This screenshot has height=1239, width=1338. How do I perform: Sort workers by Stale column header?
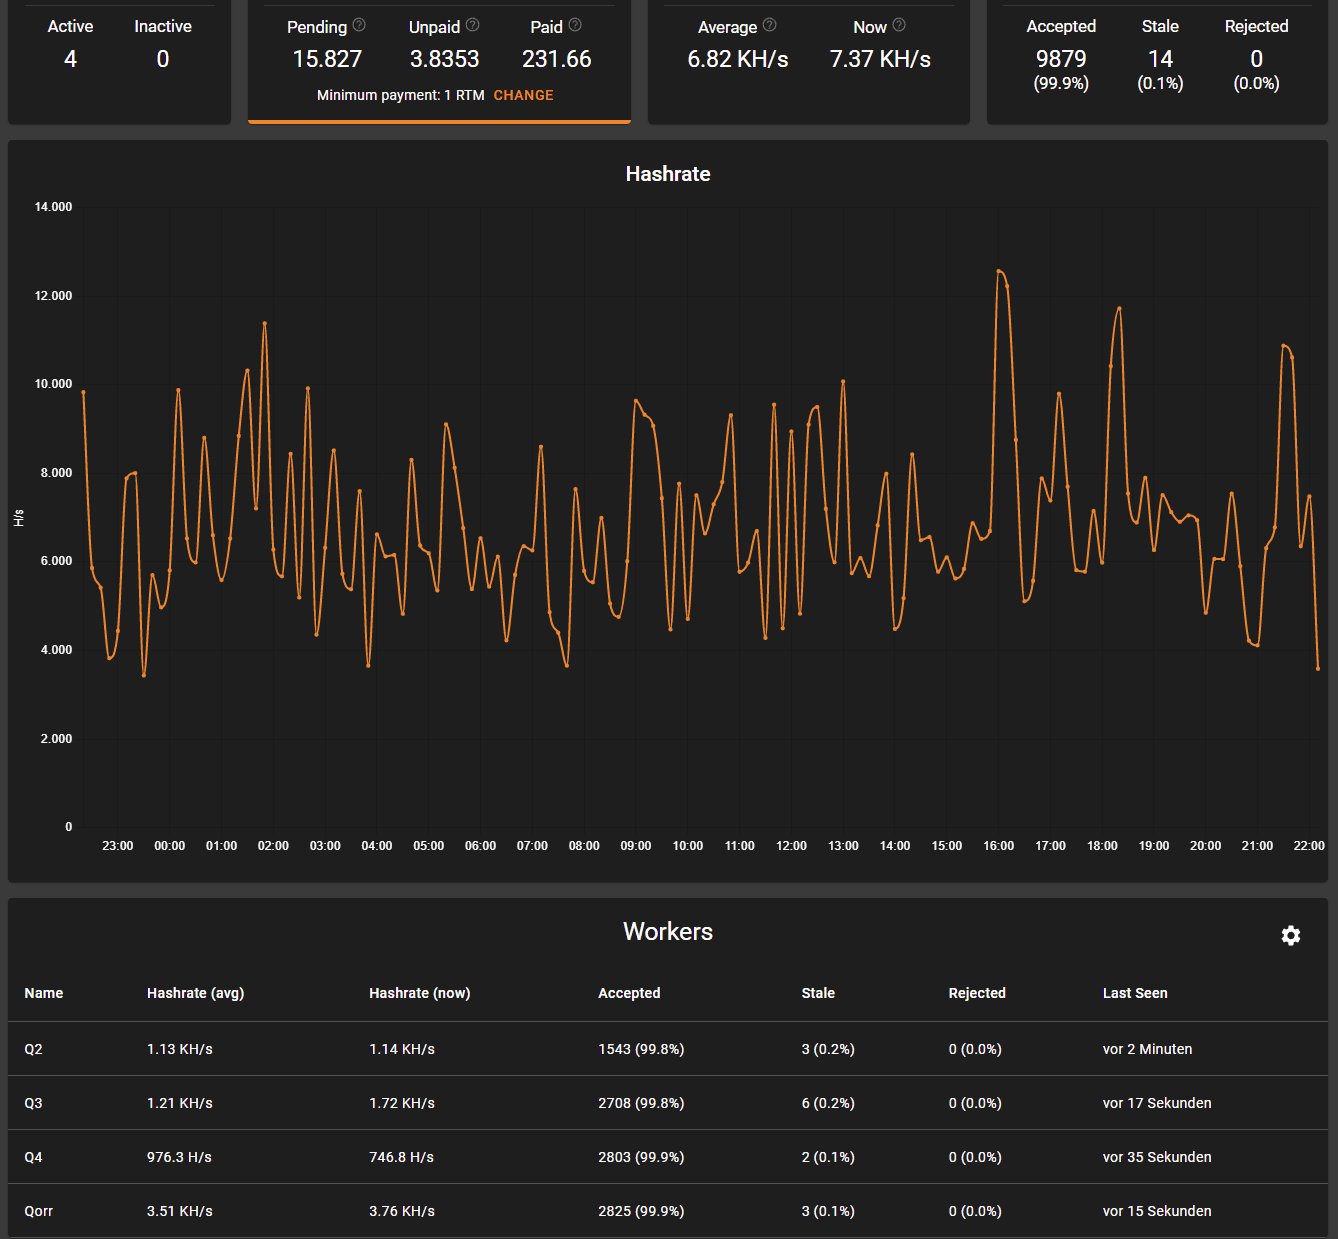(x=818, y=993)
